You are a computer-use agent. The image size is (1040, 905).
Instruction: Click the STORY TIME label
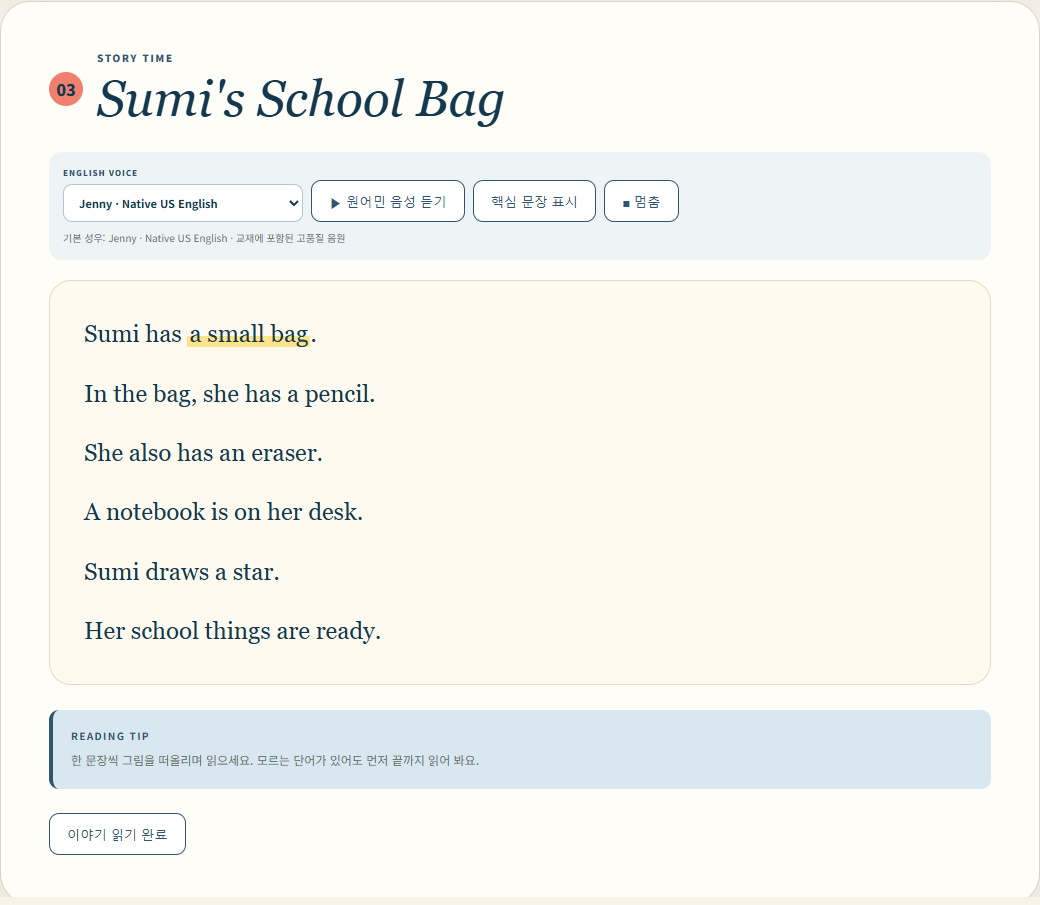coord(135,58)
